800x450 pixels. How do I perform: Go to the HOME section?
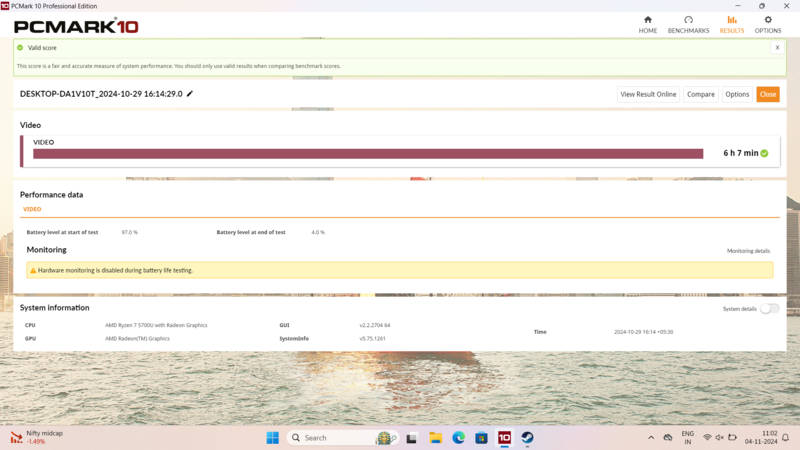[x=647, y=24]
